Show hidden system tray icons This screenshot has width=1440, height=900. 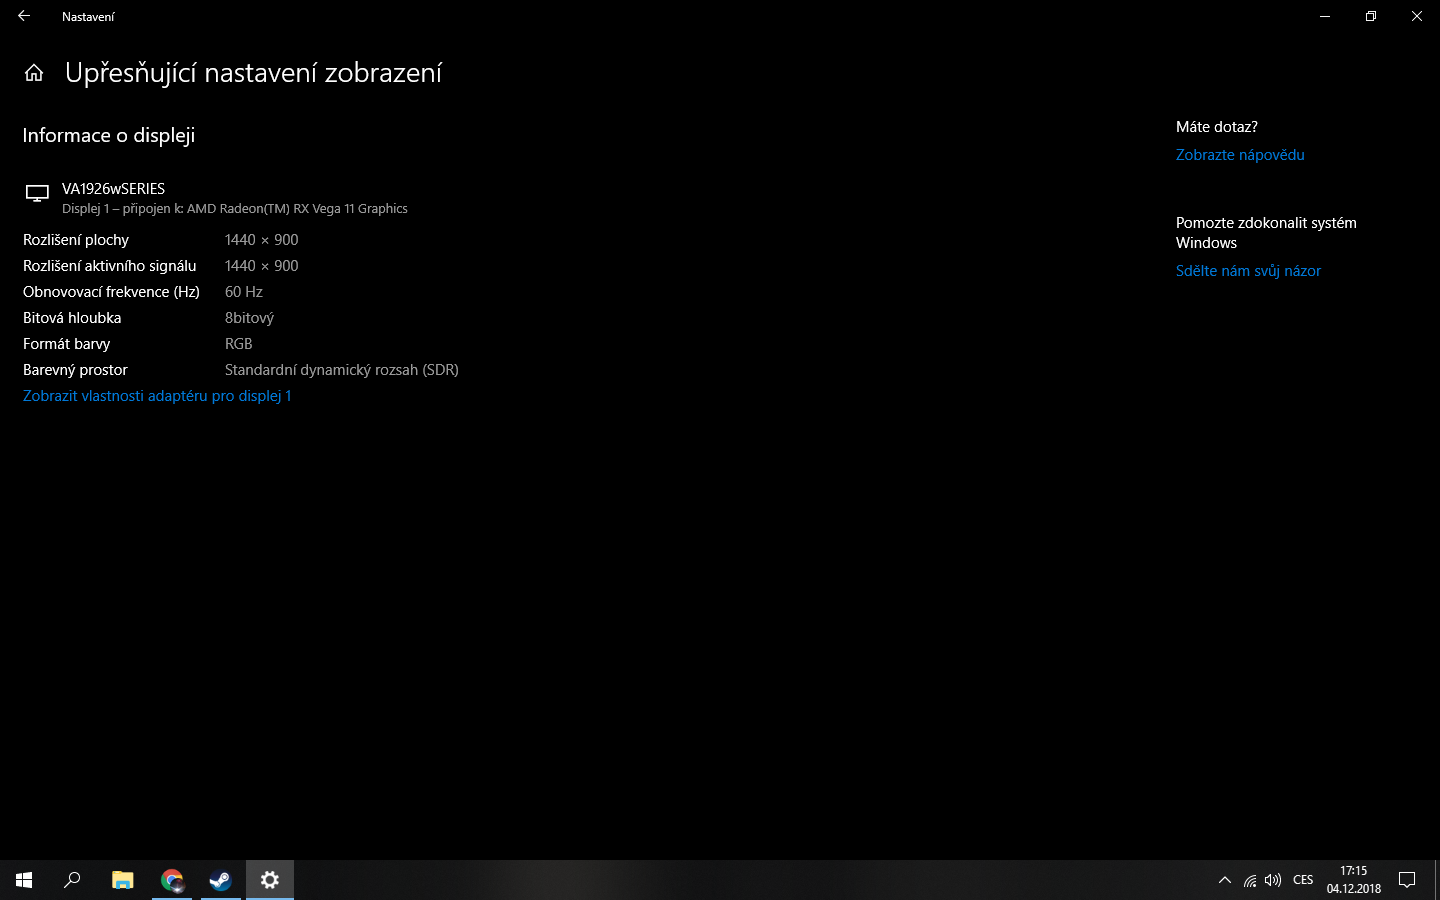[x=1225, y=880]
